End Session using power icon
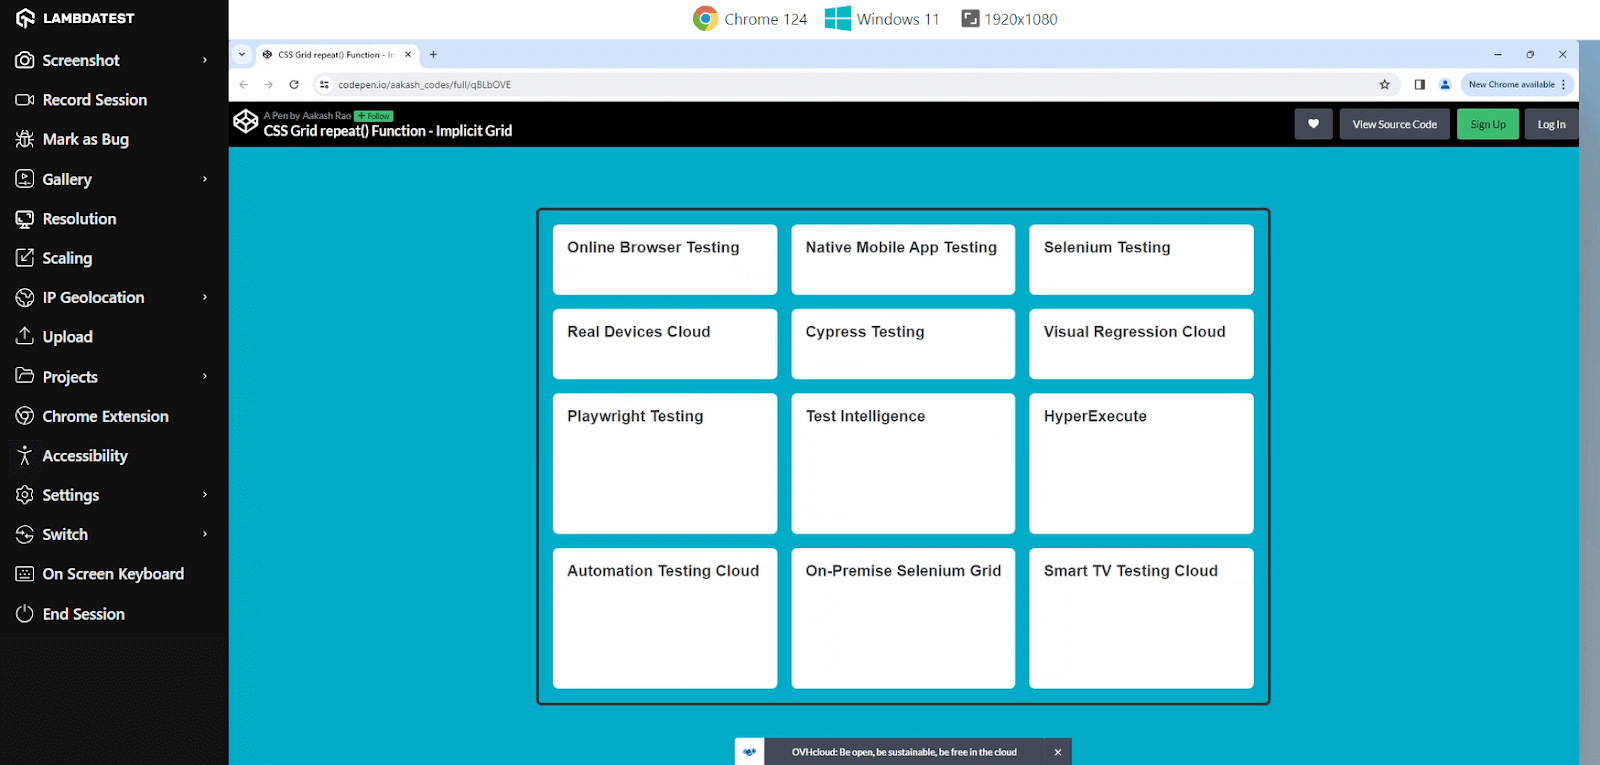 (x=25, y=614)
